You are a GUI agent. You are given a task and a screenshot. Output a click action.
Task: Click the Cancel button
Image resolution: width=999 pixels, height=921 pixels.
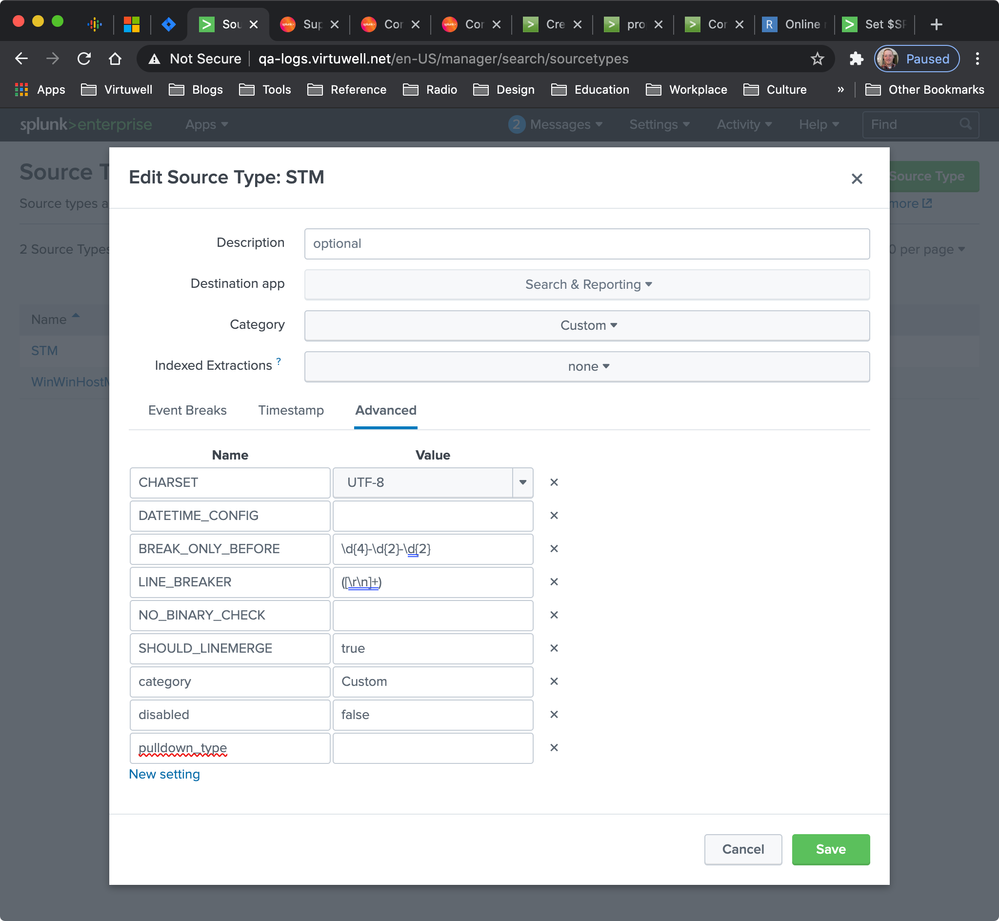click(x=743, y=849)
